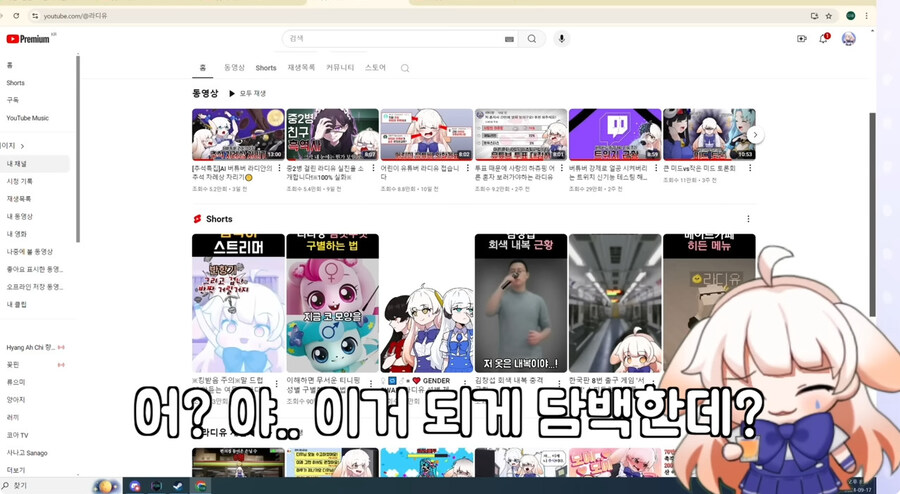
Task: Click the page vertical scrollbar on right
Action: click(x=872, y=213)
